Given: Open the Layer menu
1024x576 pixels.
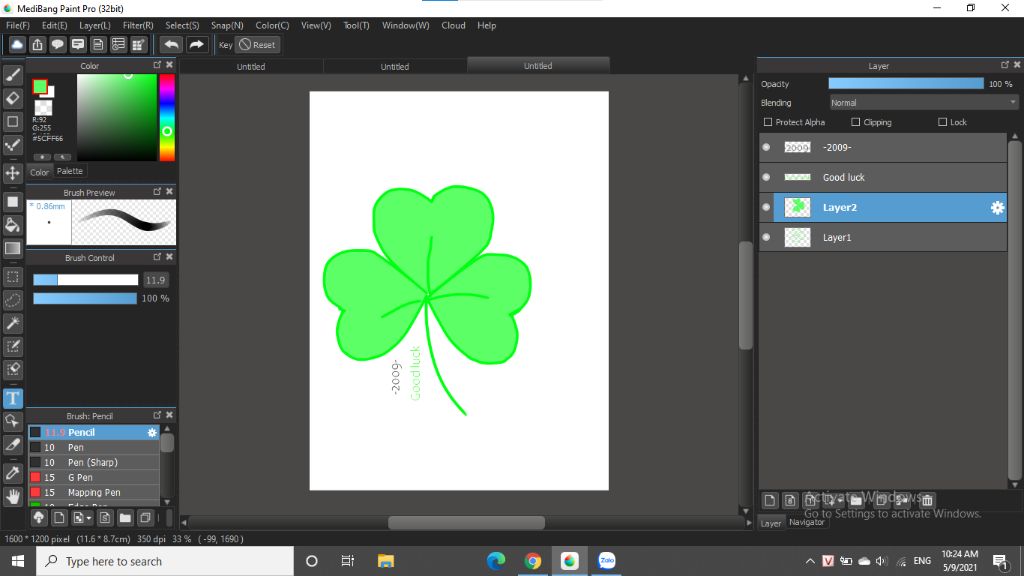Looking at the screenshot, I should click(95, 25).
